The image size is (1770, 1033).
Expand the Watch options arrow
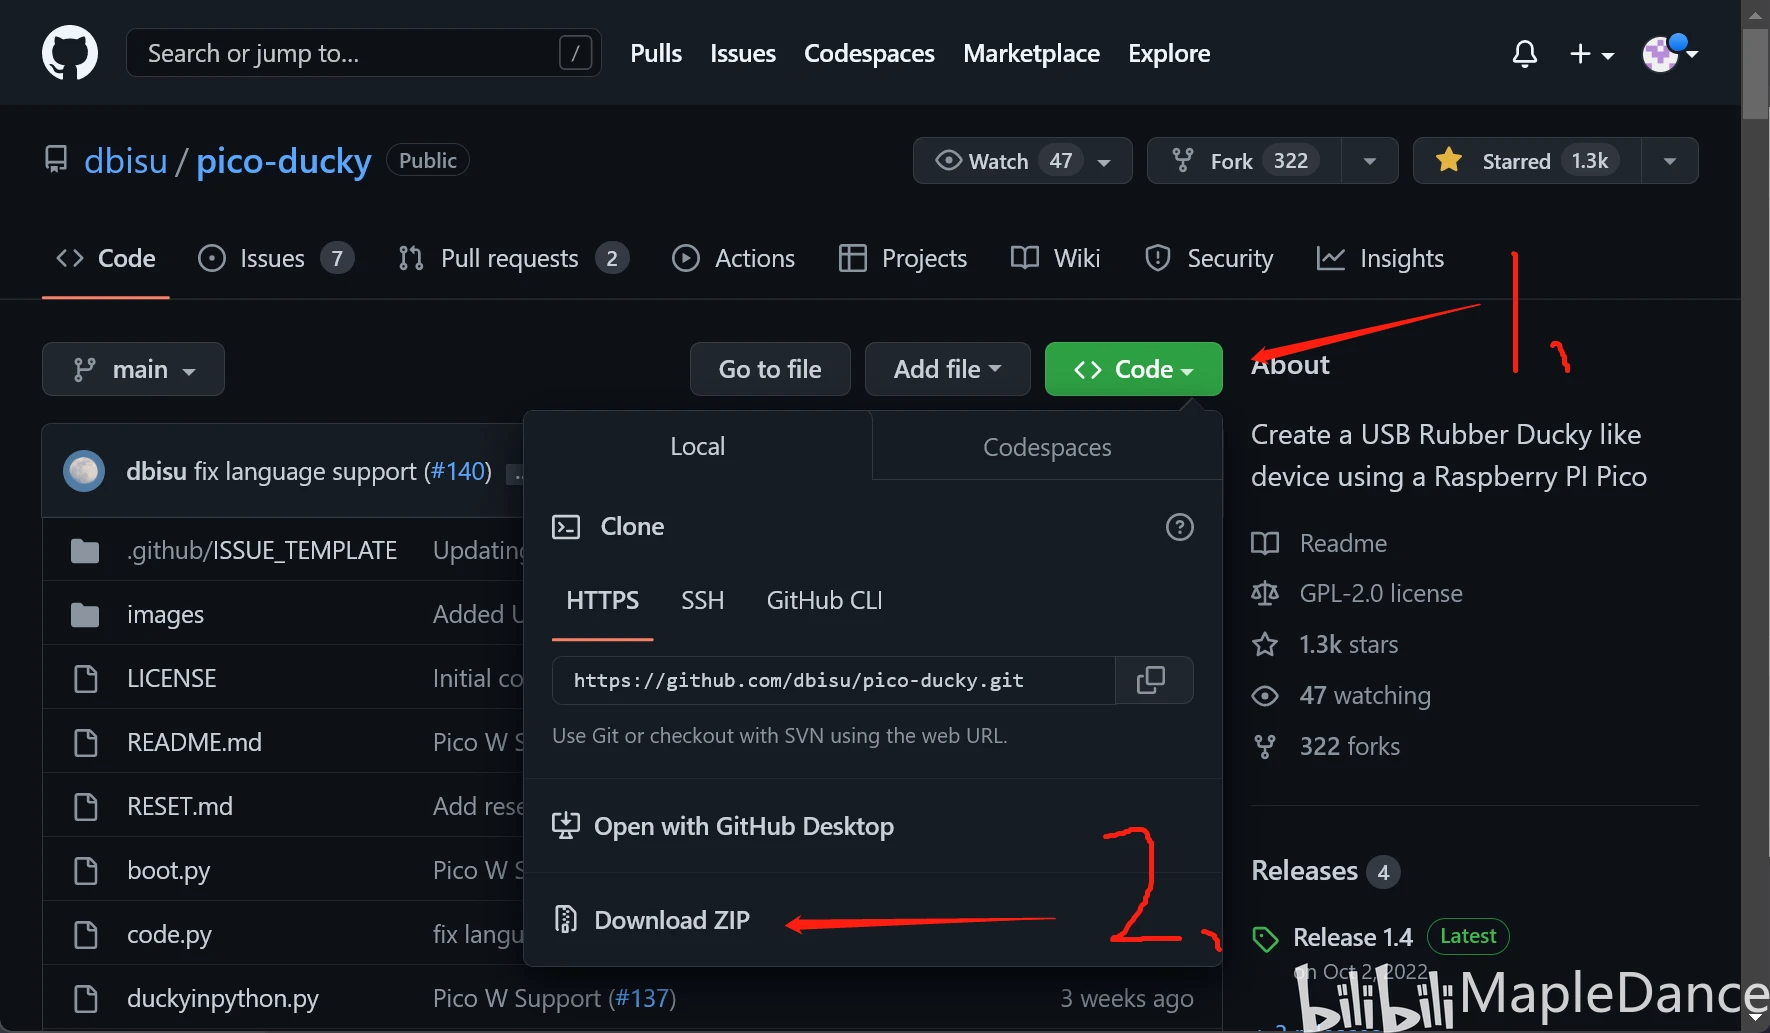tap(1105, 161)
